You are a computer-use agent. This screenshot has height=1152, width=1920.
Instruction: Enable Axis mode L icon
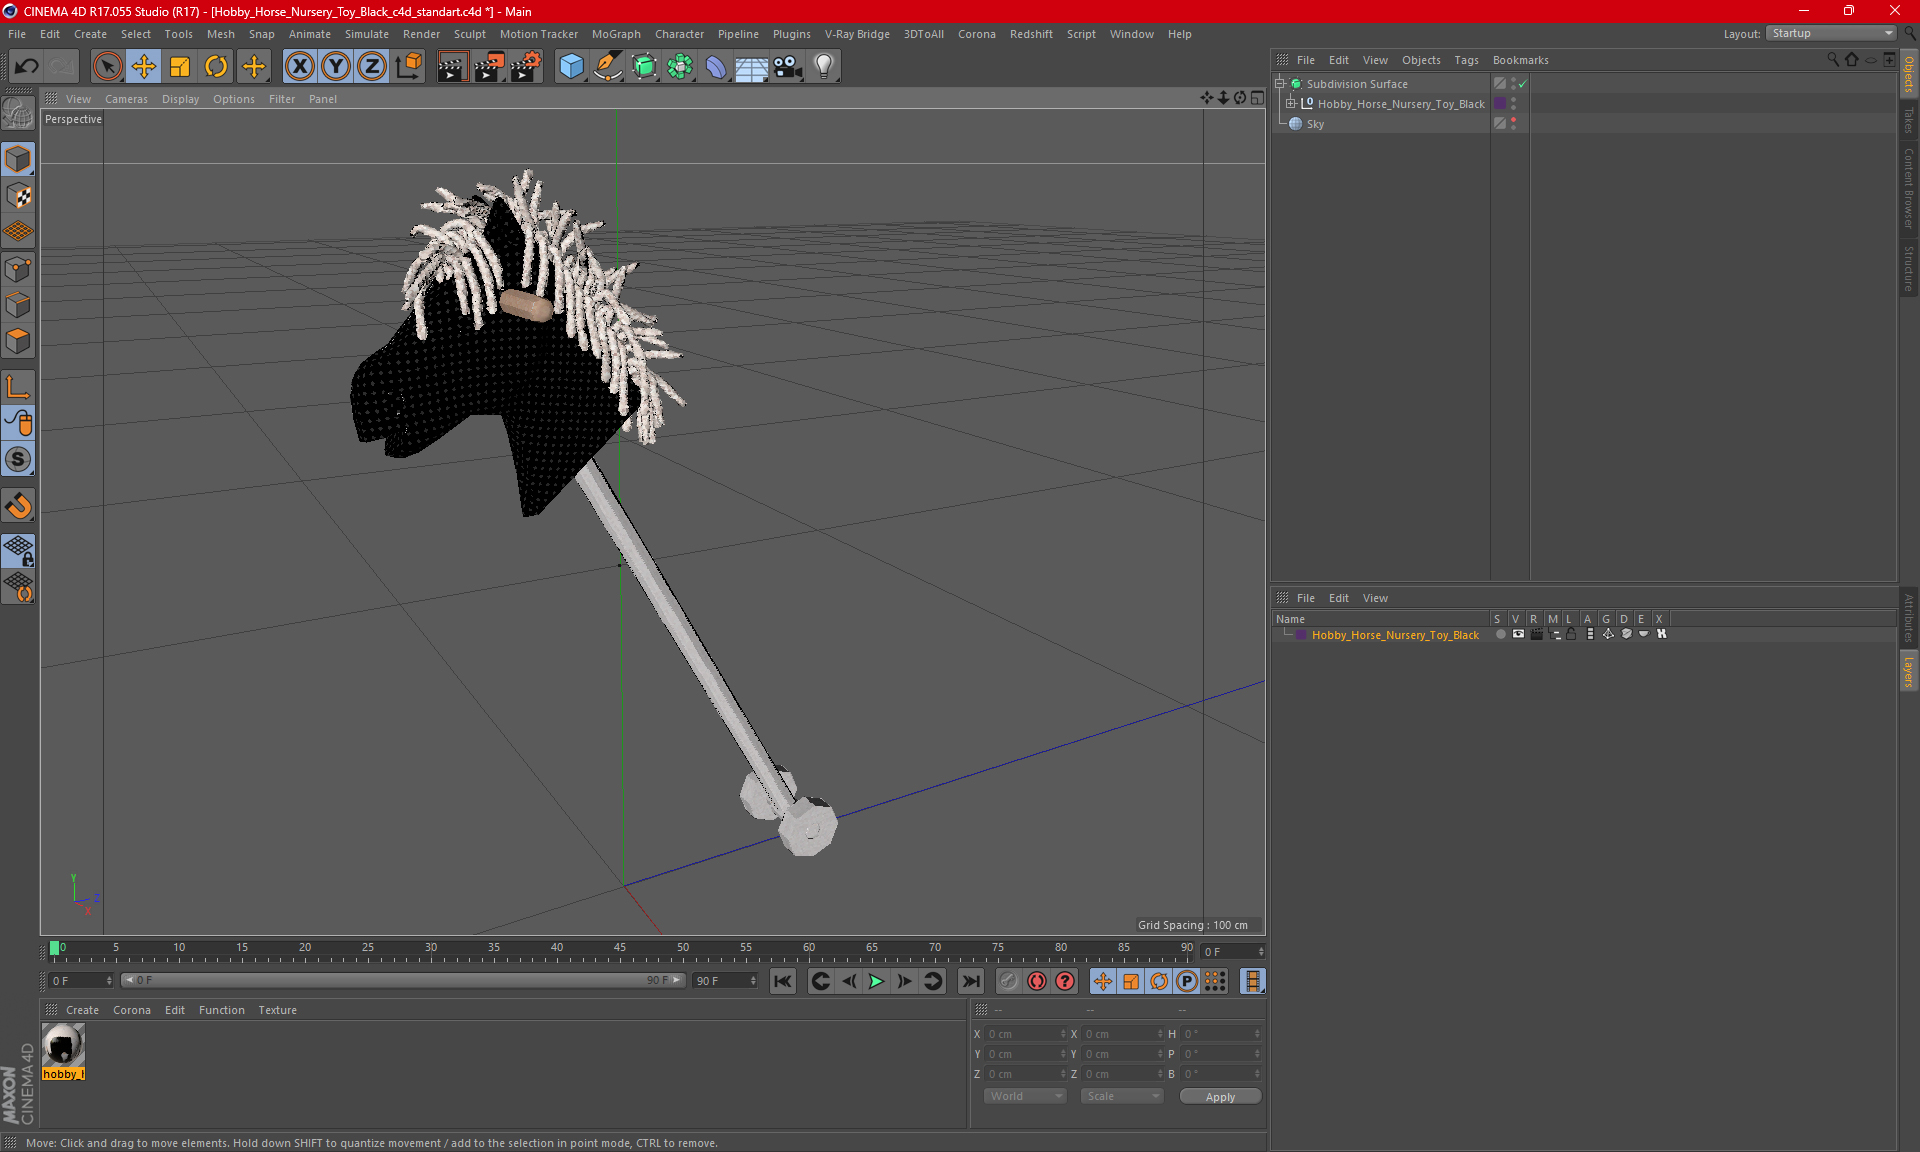pos(18,387)
